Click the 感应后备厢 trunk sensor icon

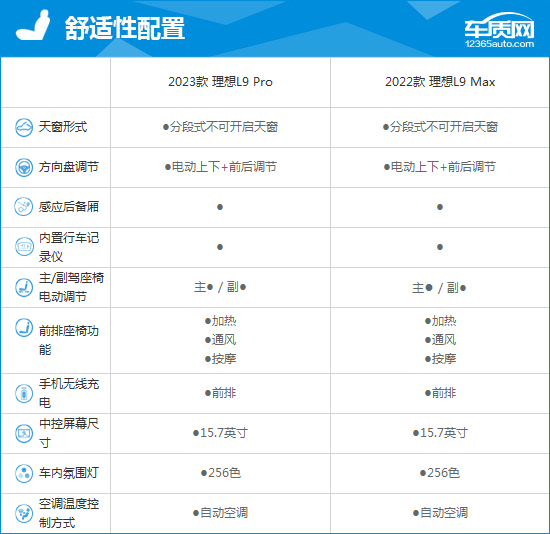24,206
